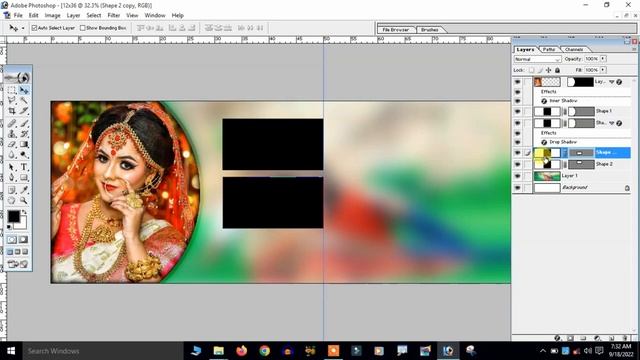The image size is (640, 360).
Task: Select the Gradient tool
Action: click(24, 144)
